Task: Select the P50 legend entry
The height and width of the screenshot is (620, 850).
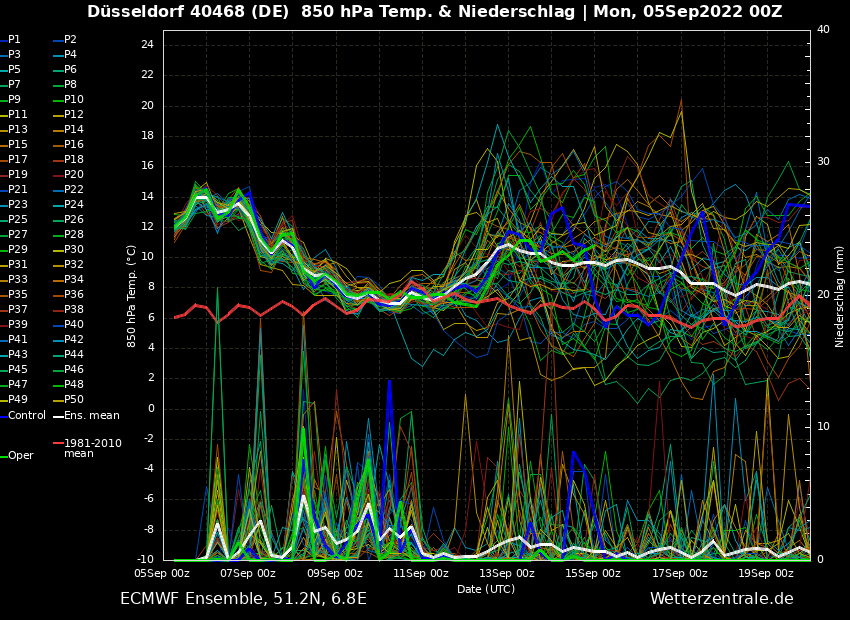Action: click(73, 400)
